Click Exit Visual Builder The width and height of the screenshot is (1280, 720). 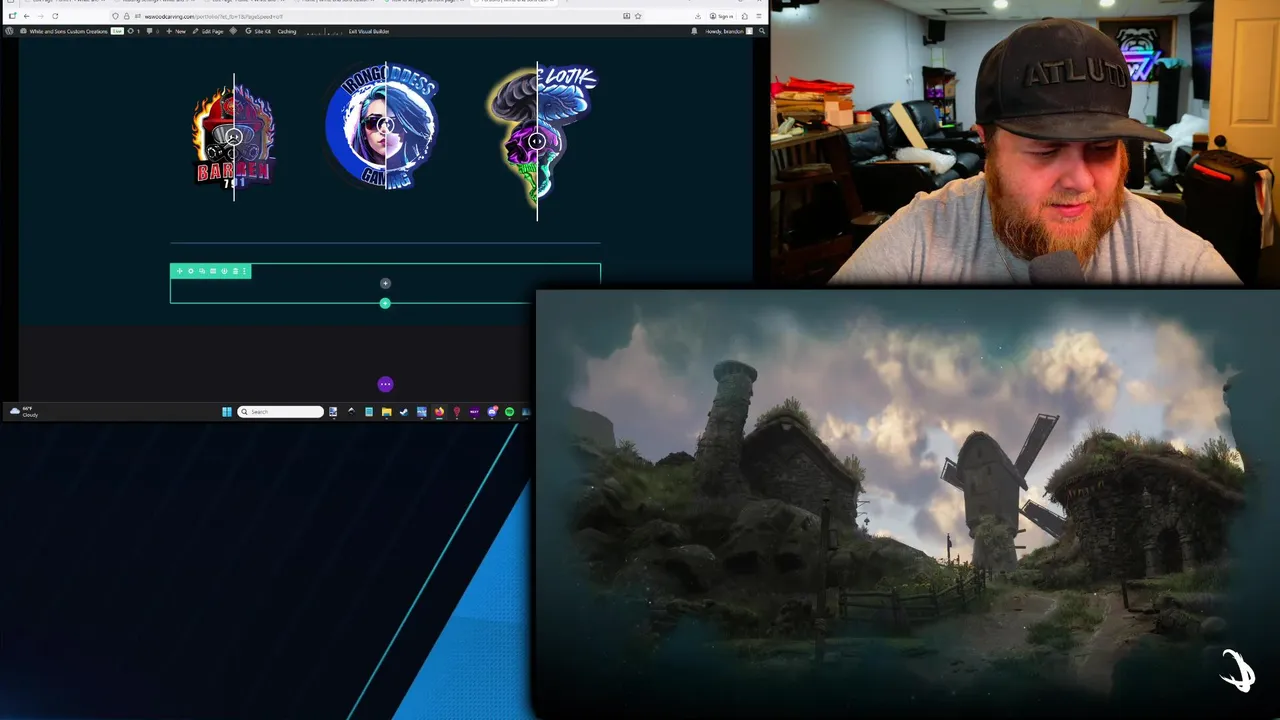[x=369, y=31]
